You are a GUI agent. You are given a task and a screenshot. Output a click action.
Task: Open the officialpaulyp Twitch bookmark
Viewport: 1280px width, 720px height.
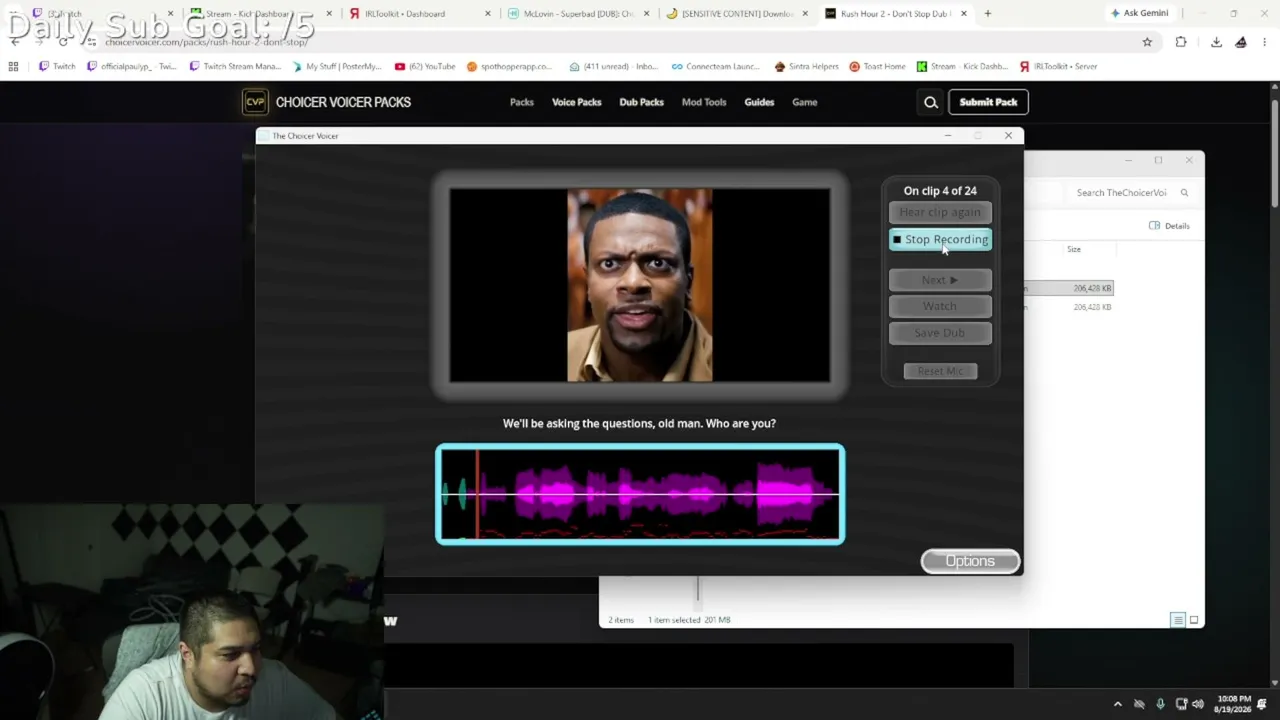click(132, 66)
